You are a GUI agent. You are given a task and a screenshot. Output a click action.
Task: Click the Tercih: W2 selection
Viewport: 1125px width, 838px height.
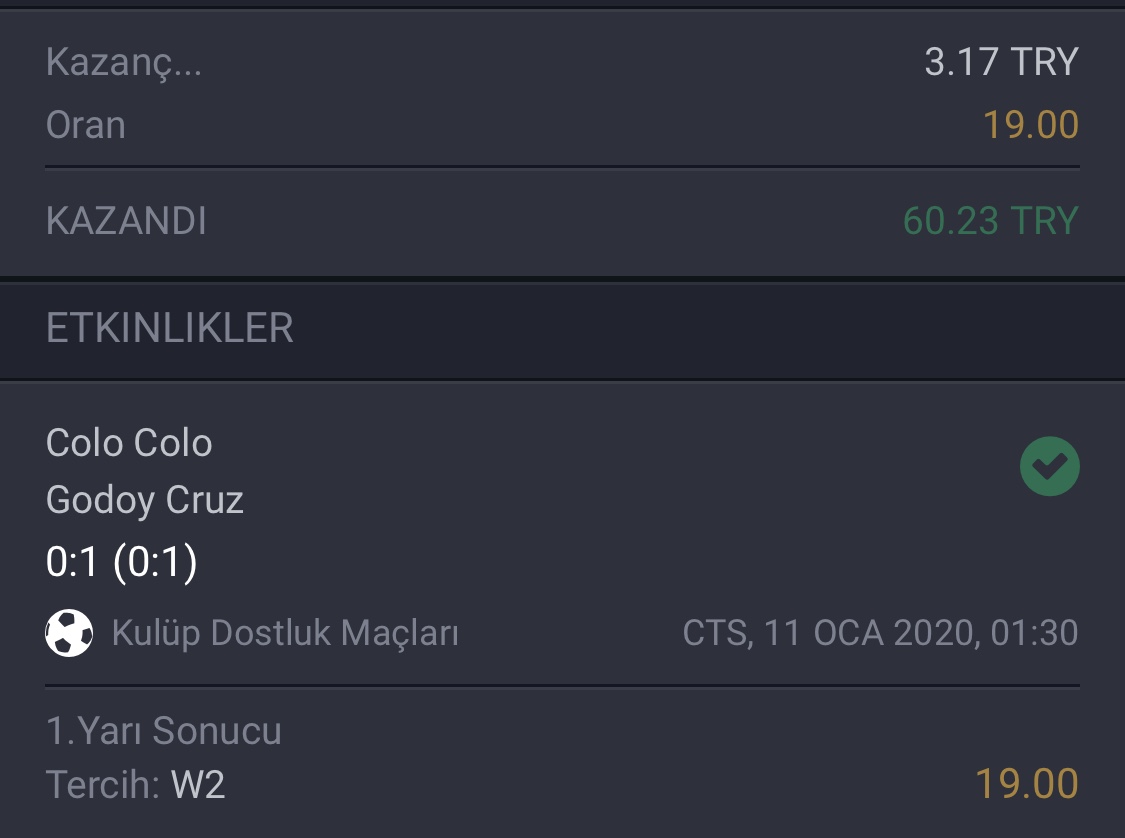[x=136, y=783]
